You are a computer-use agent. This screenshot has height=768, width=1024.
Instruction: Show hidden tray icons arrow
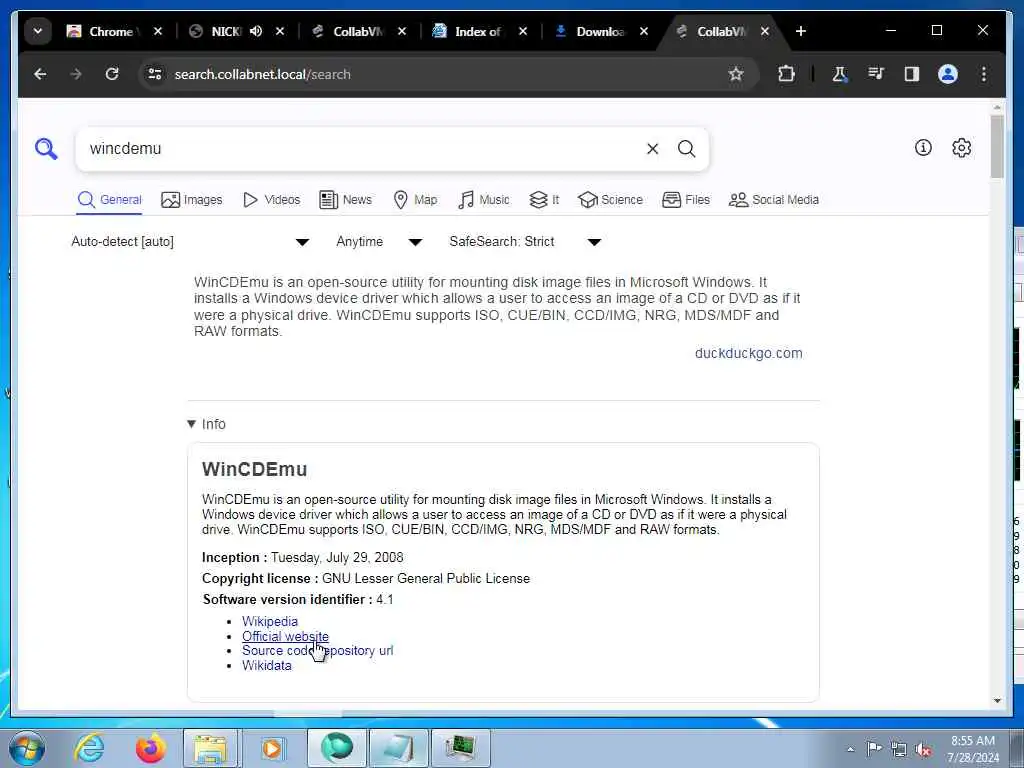pos(850,750)
